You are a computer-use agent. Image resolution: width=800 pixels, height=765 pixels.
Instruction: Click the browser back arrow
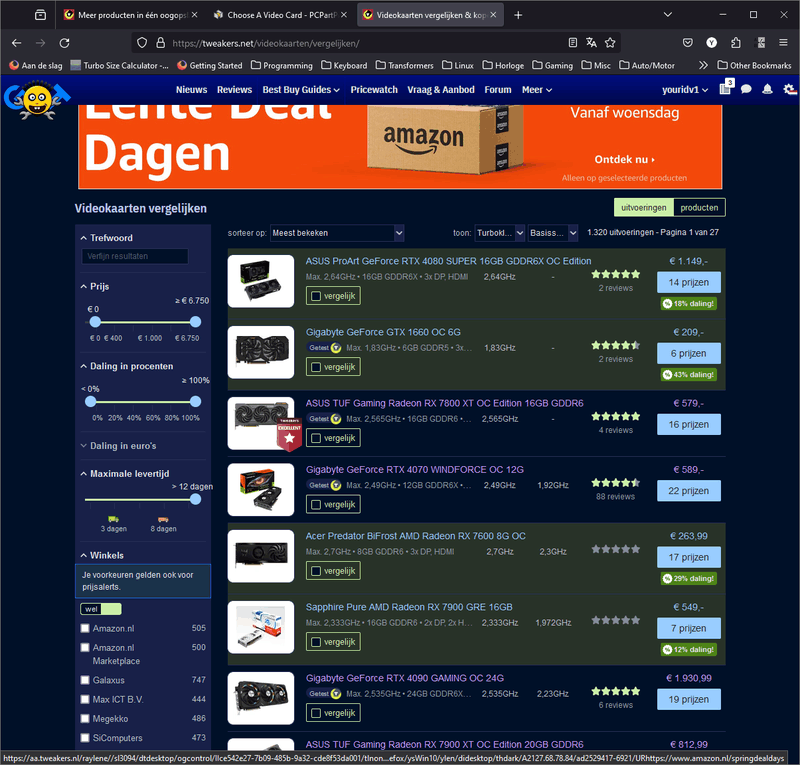coord(16,43)
